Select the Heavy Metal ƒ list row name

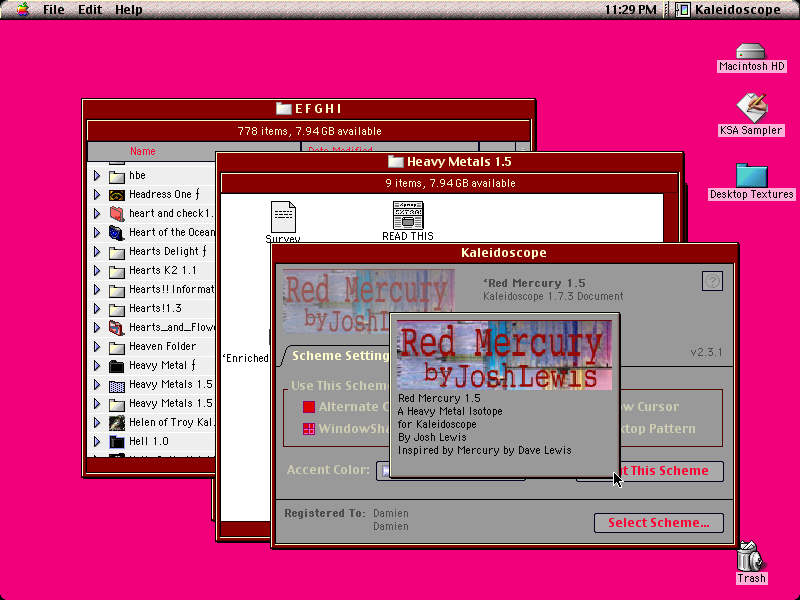162,365
